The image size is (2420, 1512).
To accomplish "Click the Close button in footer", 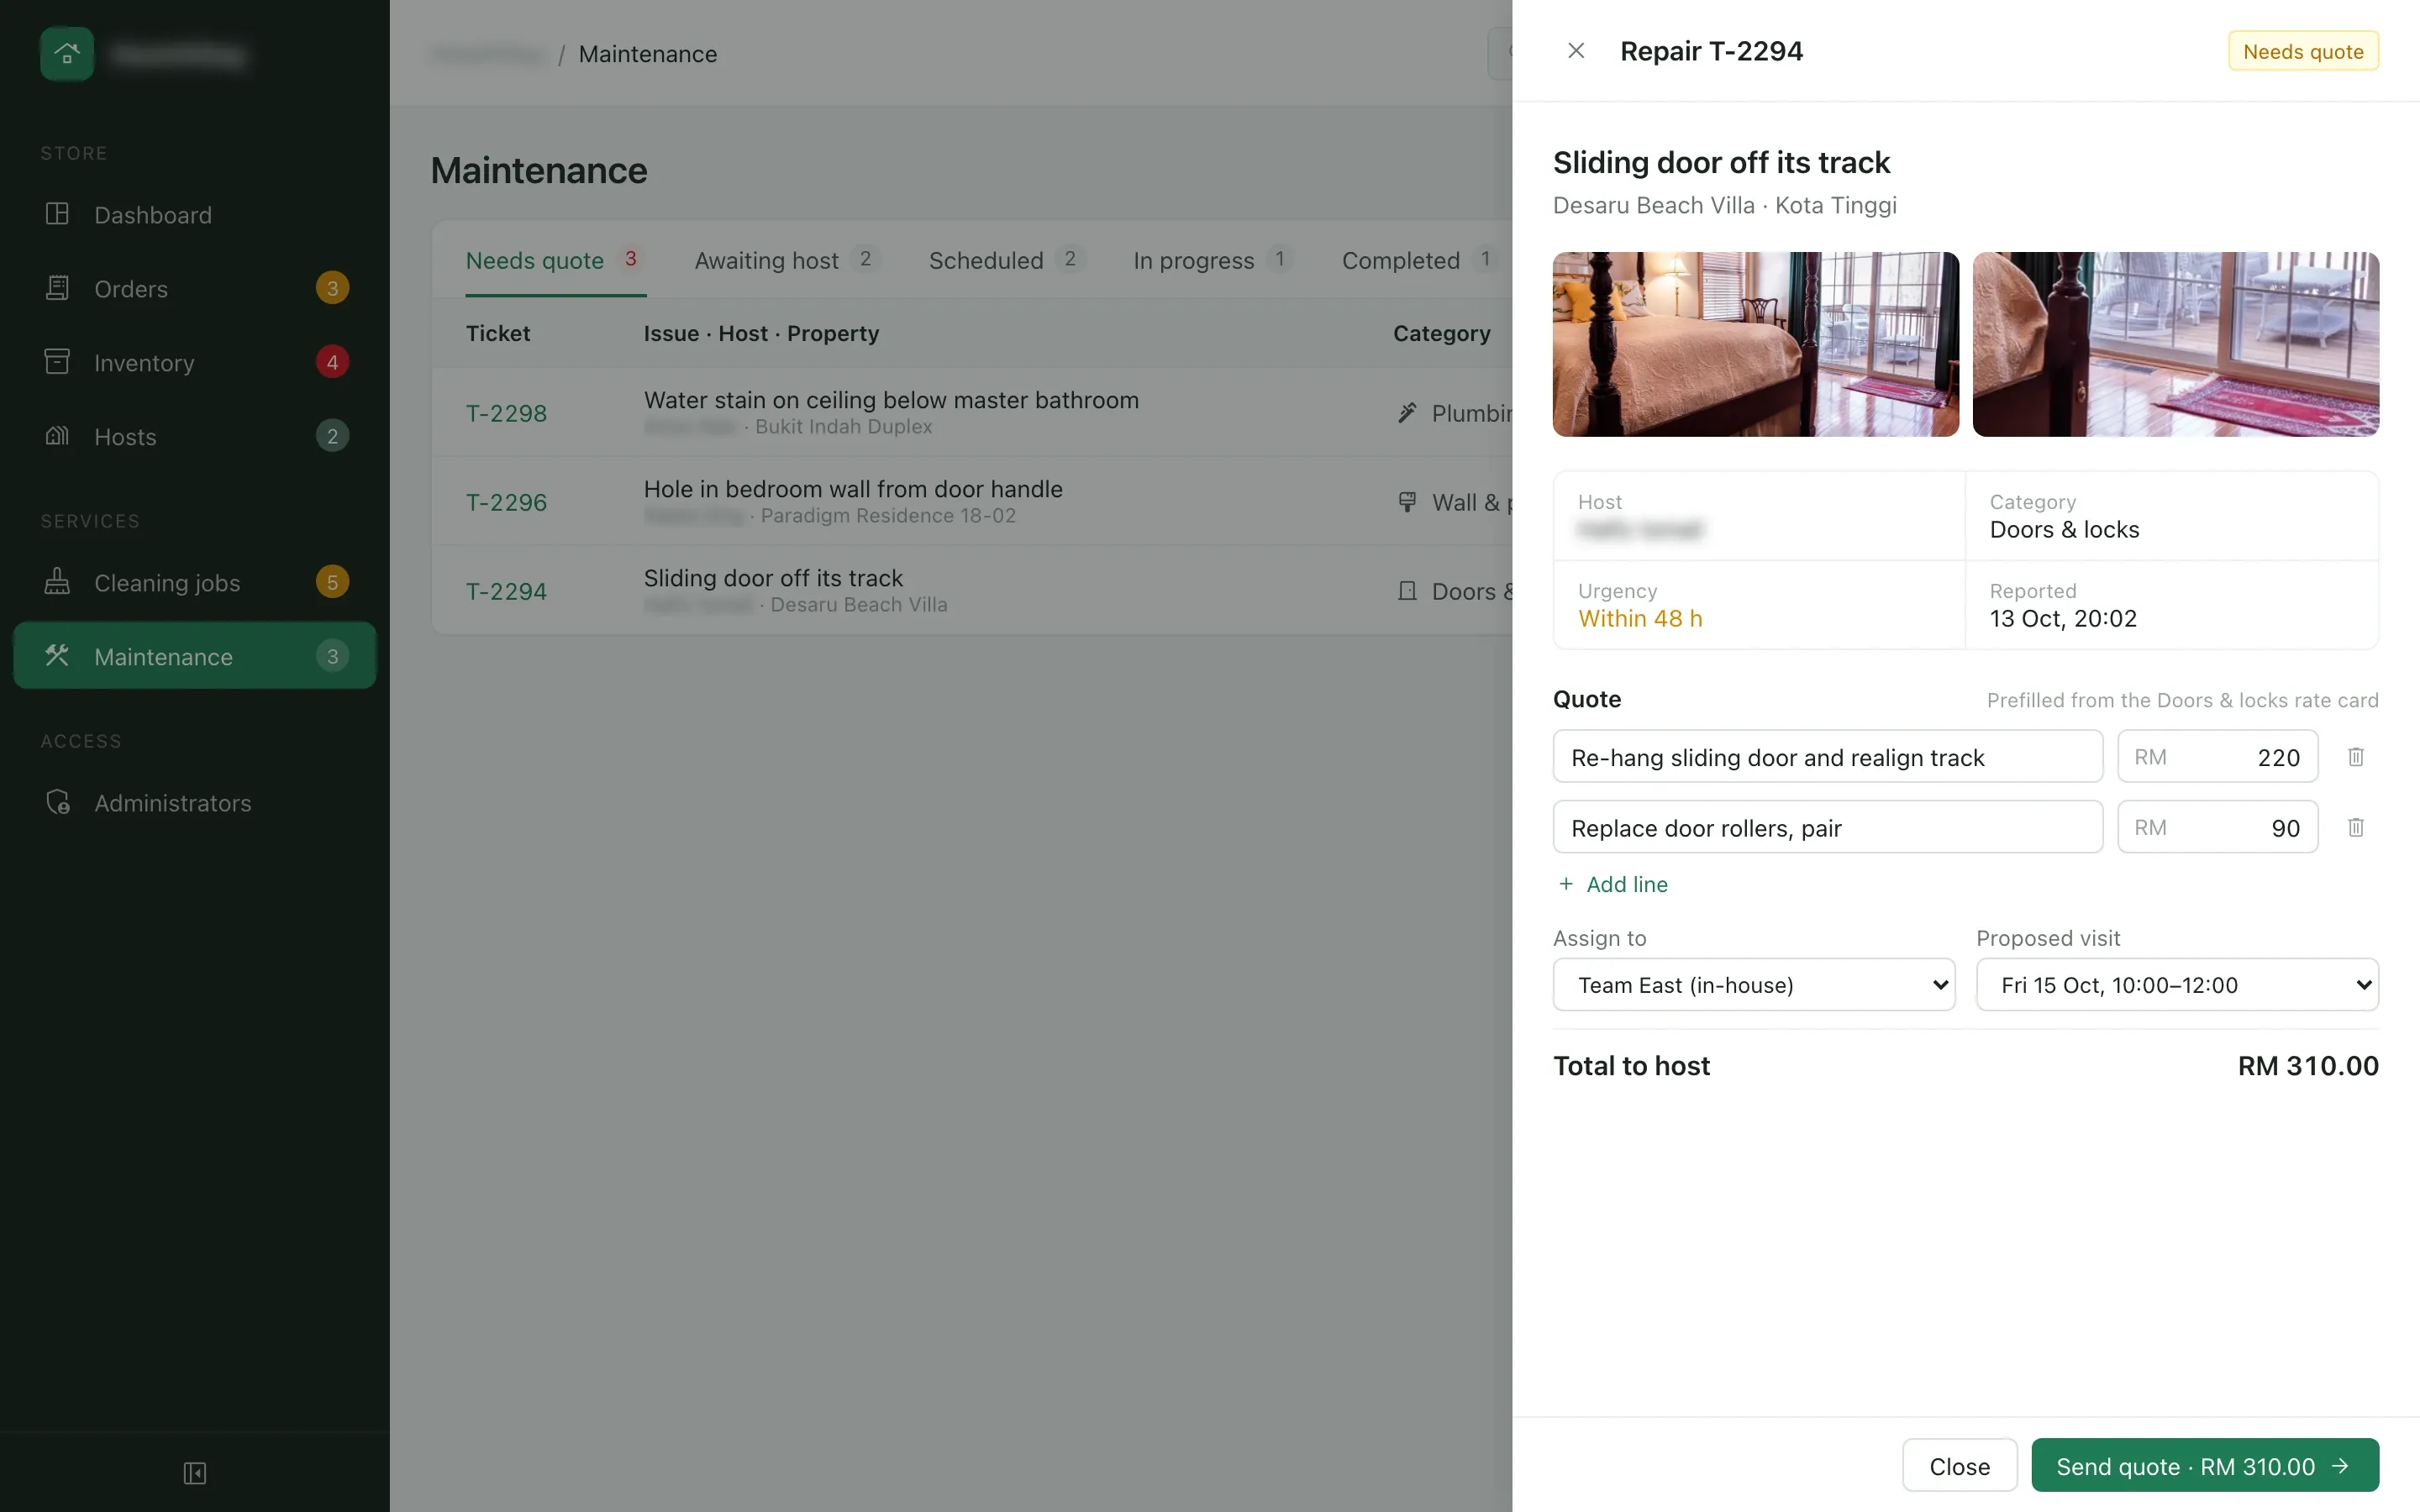I will [x=1959, y=1466].
